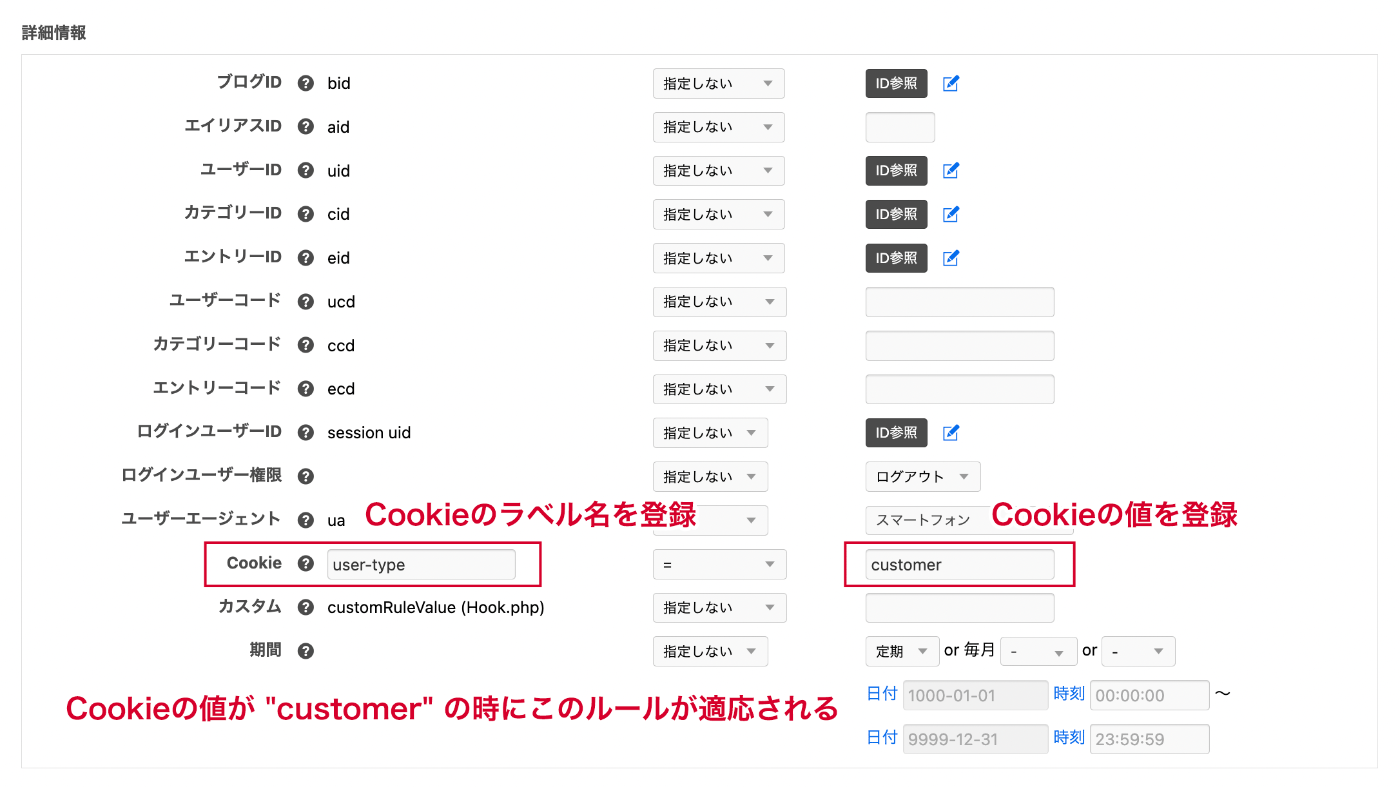Open the カスタム condition dropdown
Viewport: 1400px width, 787px height.
pyautogui.click(x=719, y=608)
